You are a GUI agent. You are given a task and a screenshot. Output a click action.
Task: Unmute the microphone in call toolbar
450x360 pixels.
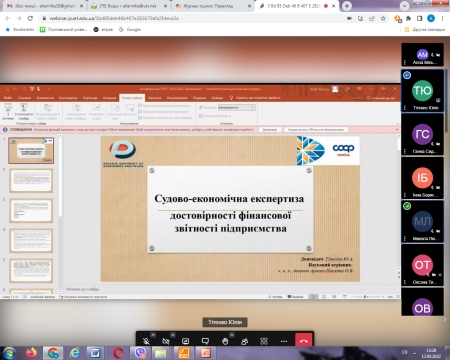(146, 341)
